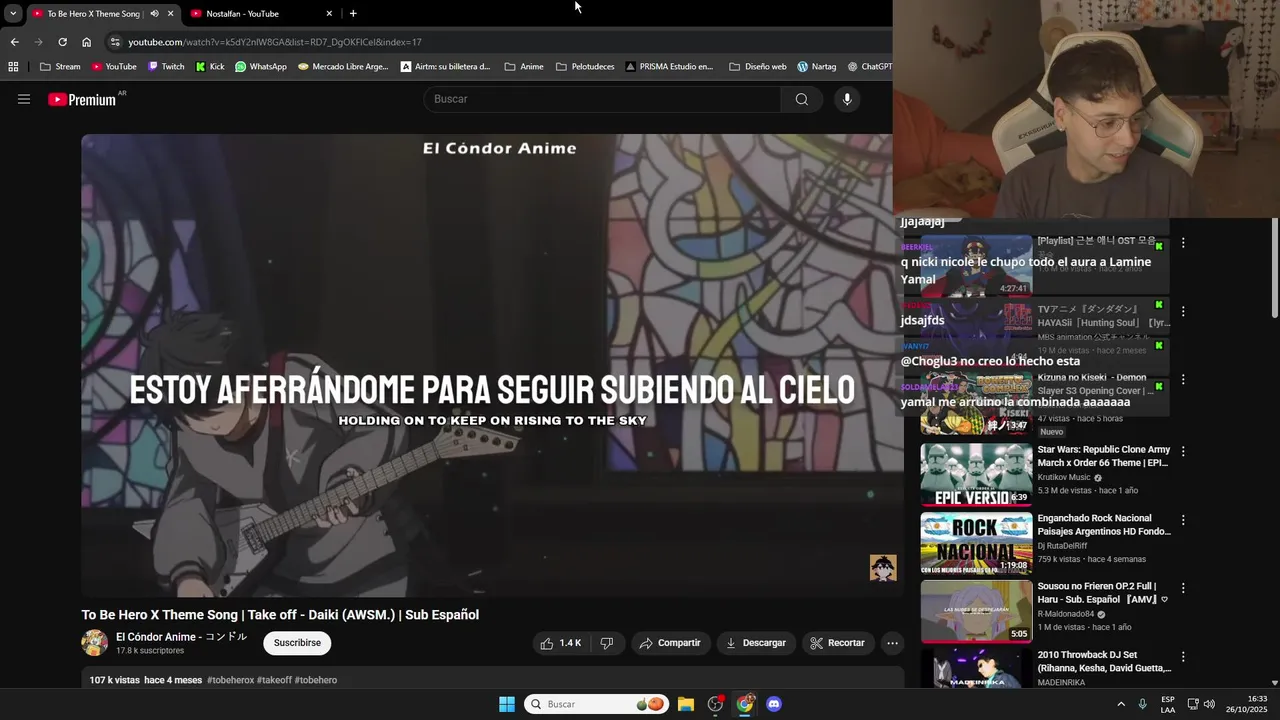Open the Stream bookmarks folder
The width and height of the screenshot is (1280, 720).
[x=60, y=67]
